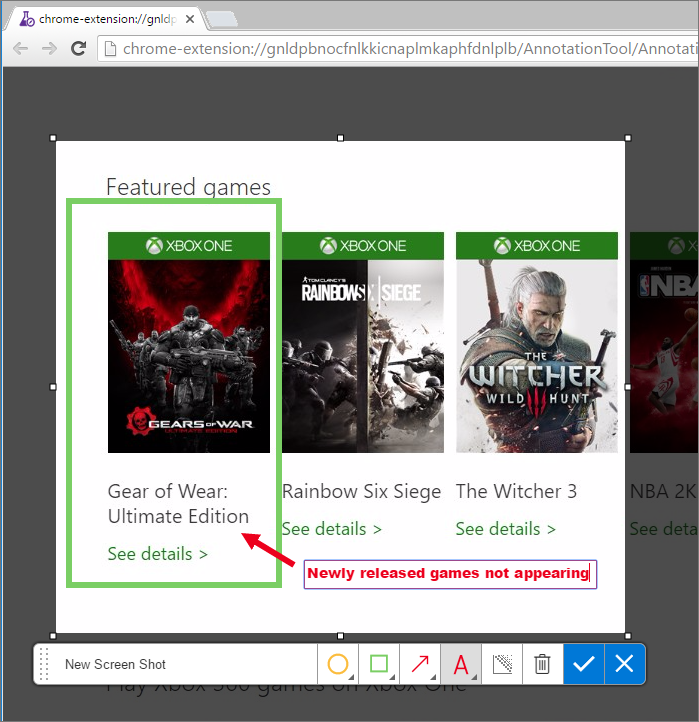Grab the top-left selection resize handle
Image resolution: width=699 pixels, height=722 pixels.
point(53,138)
